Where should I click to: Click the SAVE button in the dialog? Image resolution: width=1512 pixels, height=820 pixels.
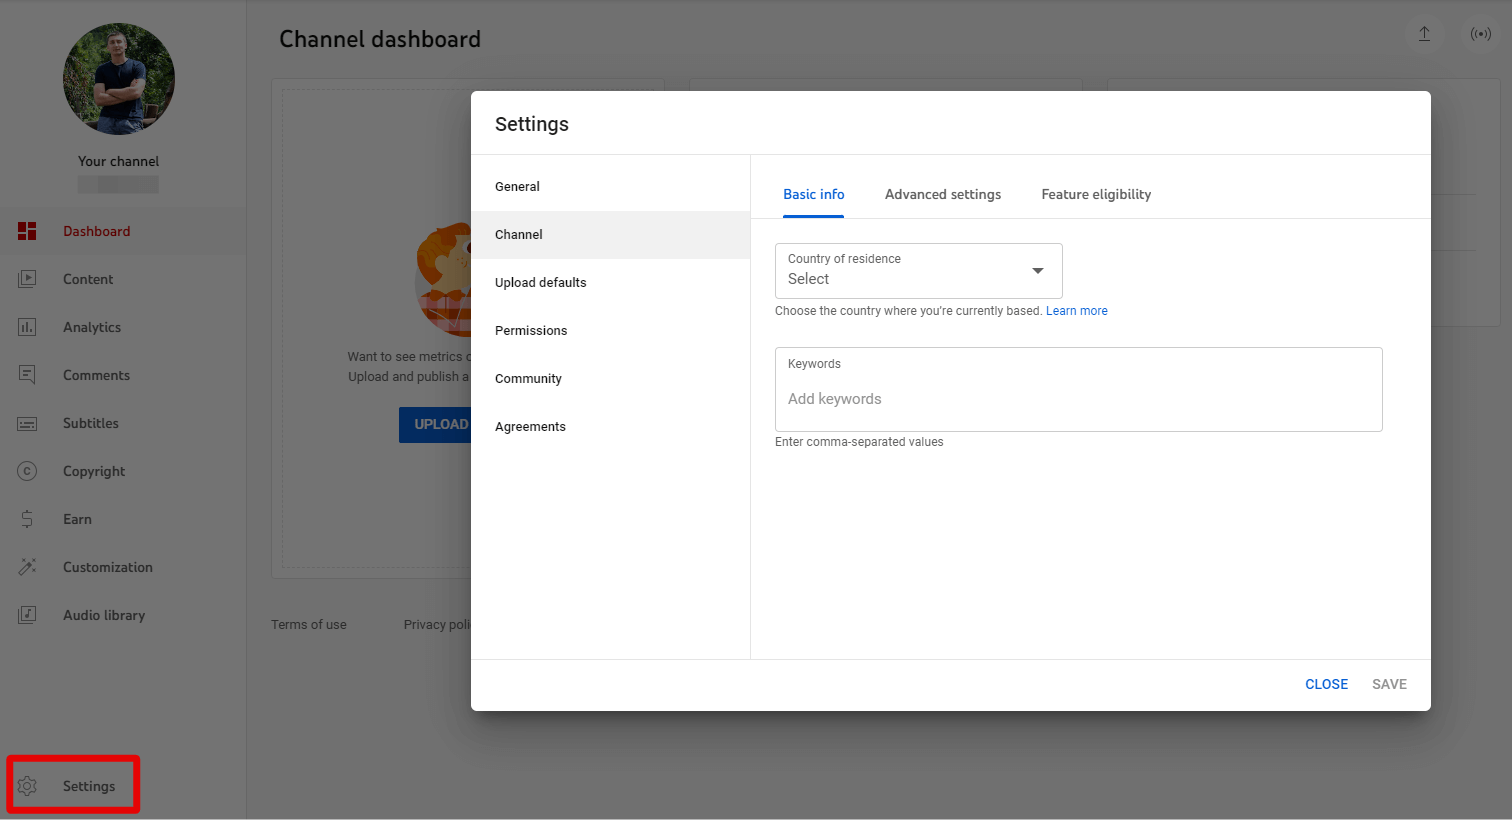(x=1389, y=684)
